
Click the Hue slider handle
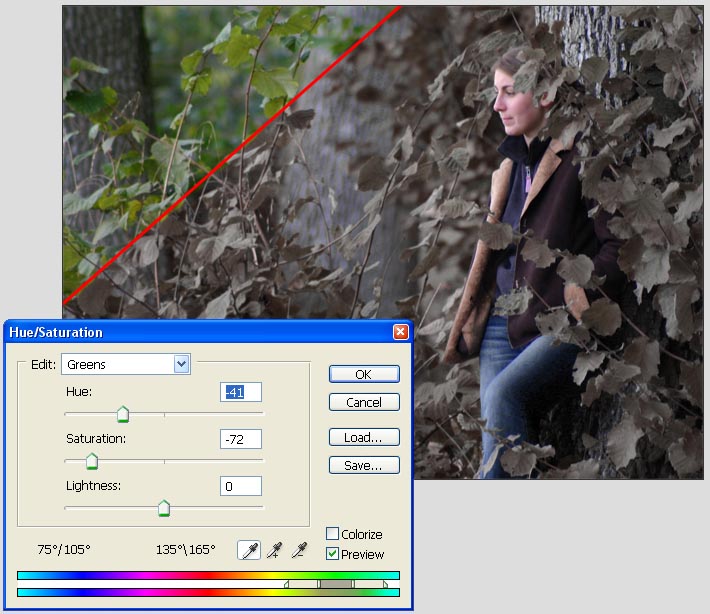123,414
